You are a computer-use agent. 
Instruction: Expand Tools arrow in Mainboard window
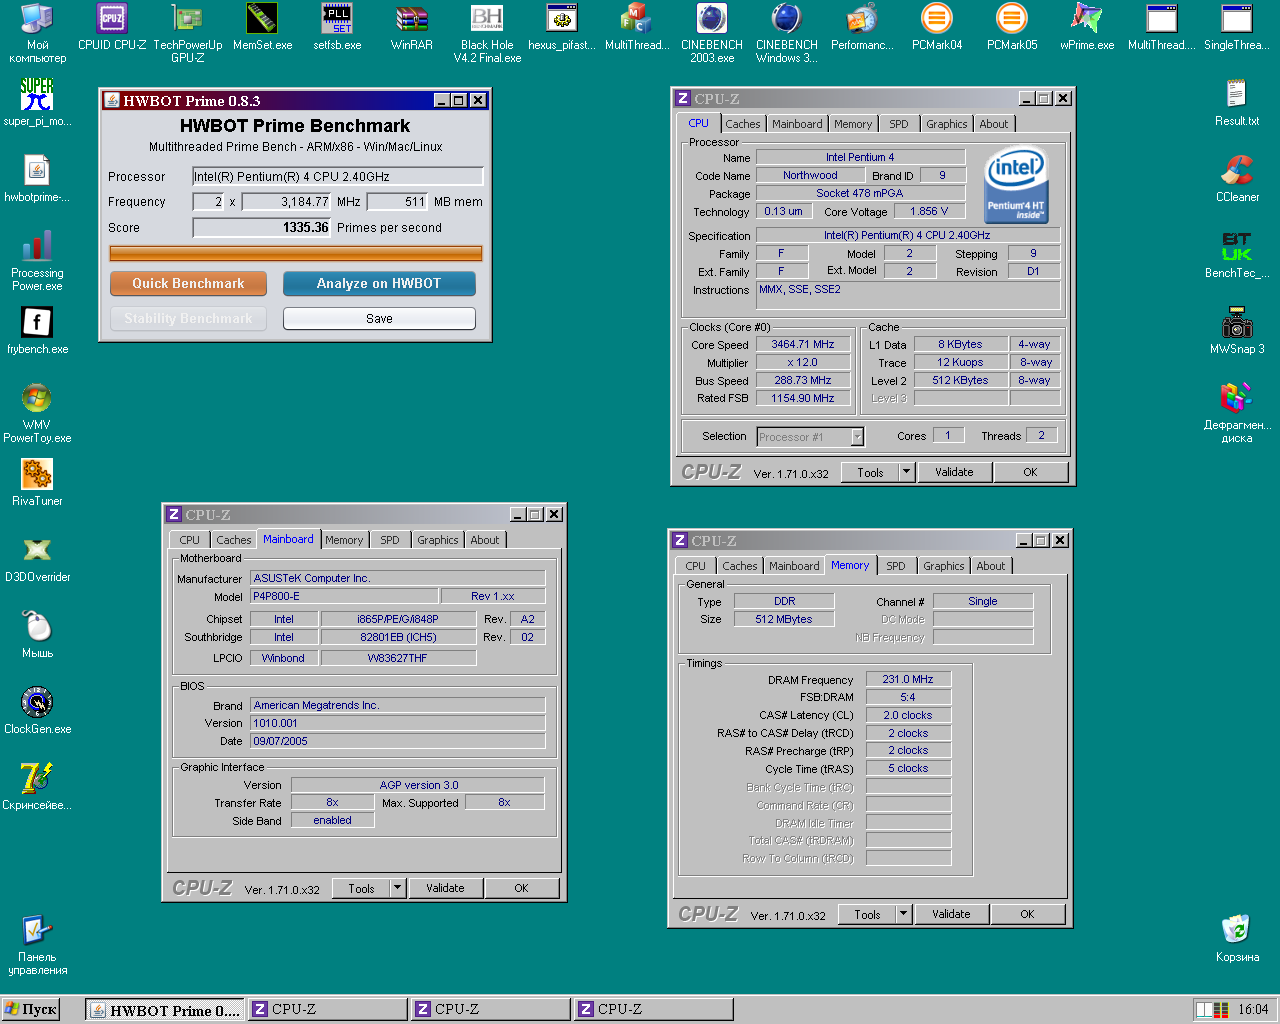point(398,888)
